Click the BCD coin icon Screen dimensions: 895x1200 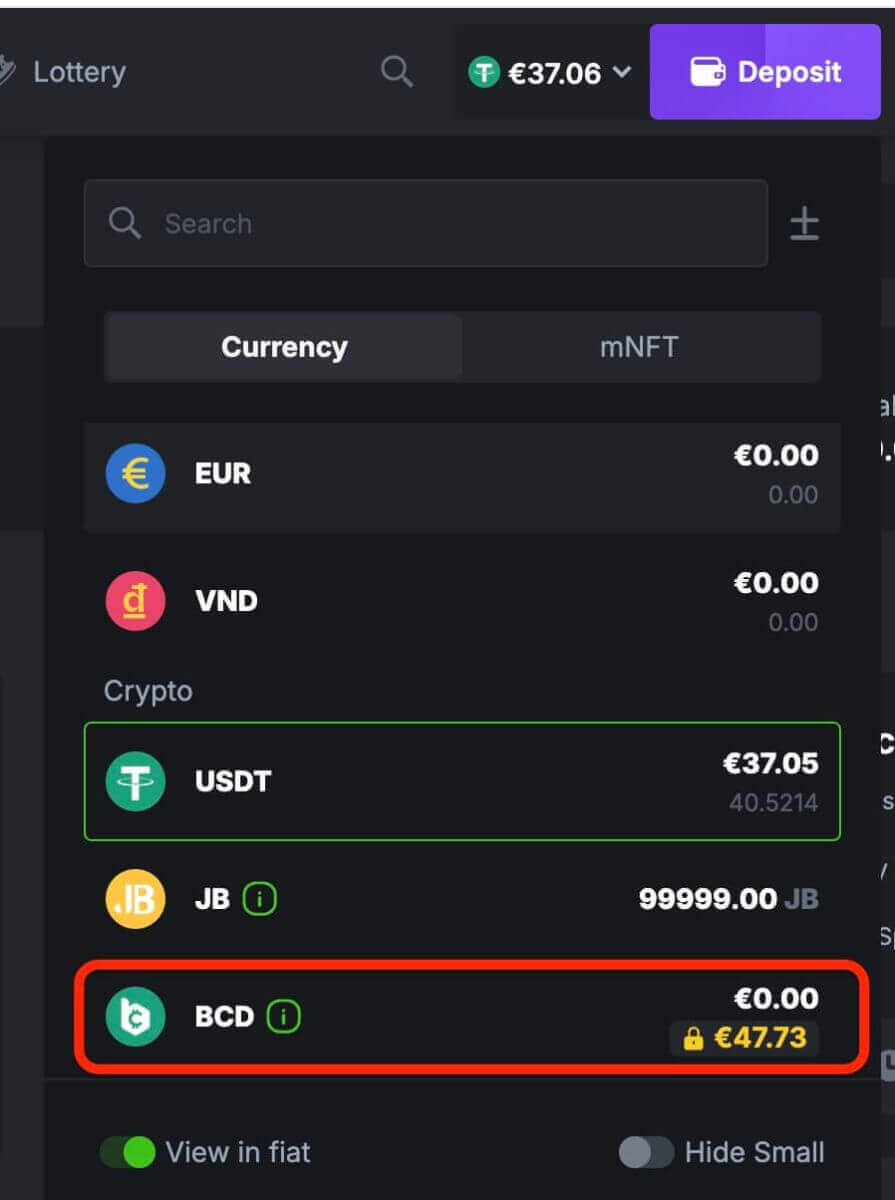pos(135,1017)
